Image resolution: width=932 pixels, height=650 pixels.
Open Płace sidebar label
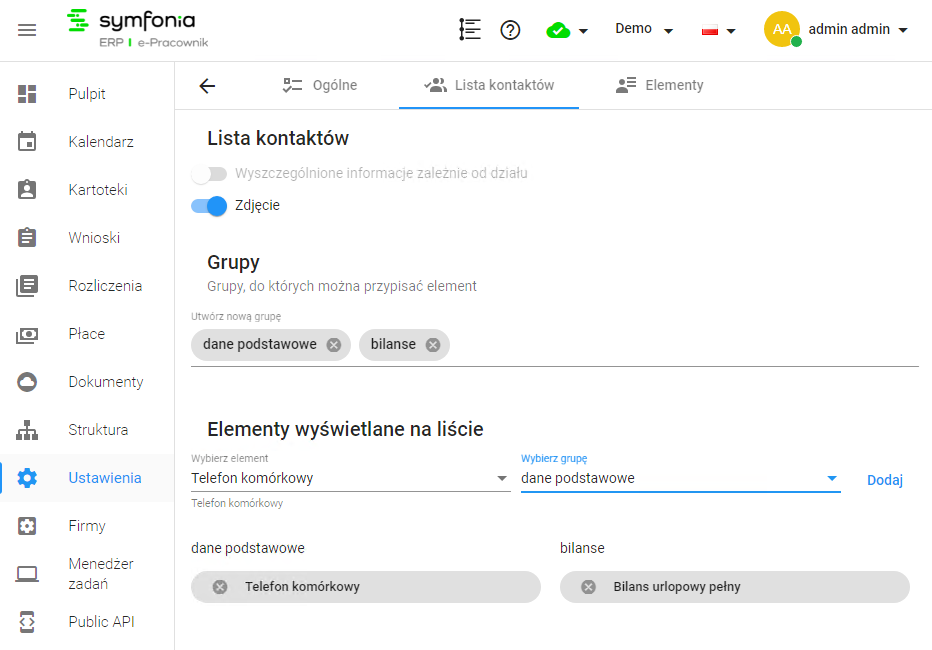pos(87,334)
